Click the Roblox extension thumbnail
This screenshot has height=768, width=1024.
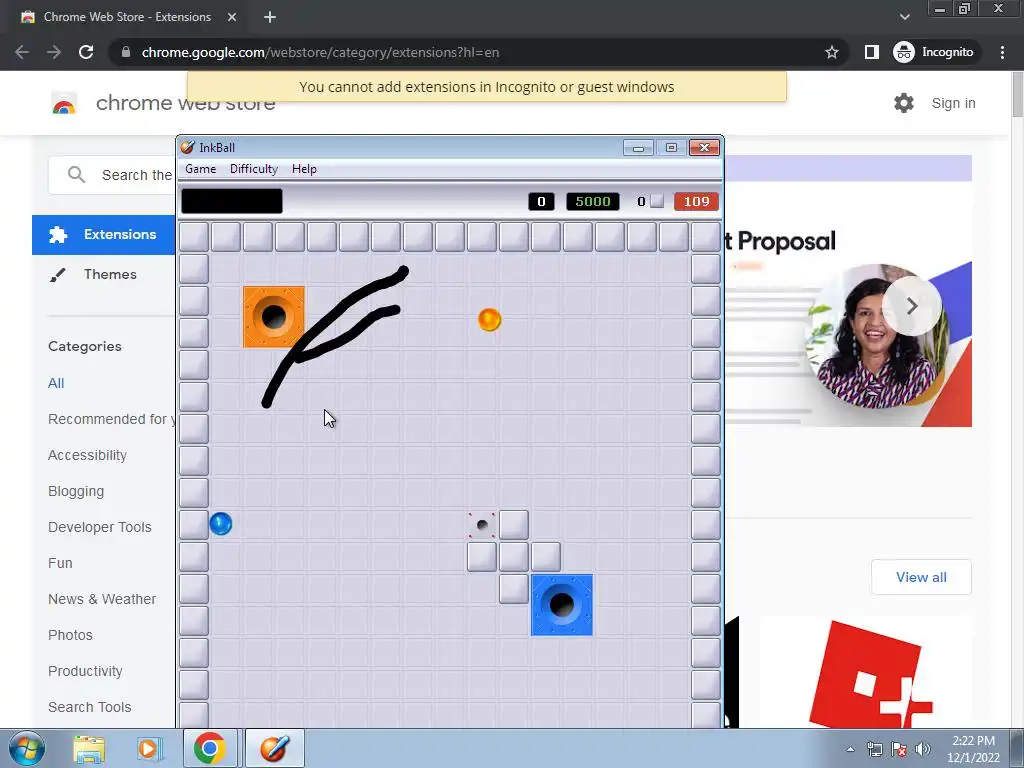tap(866, 673)
